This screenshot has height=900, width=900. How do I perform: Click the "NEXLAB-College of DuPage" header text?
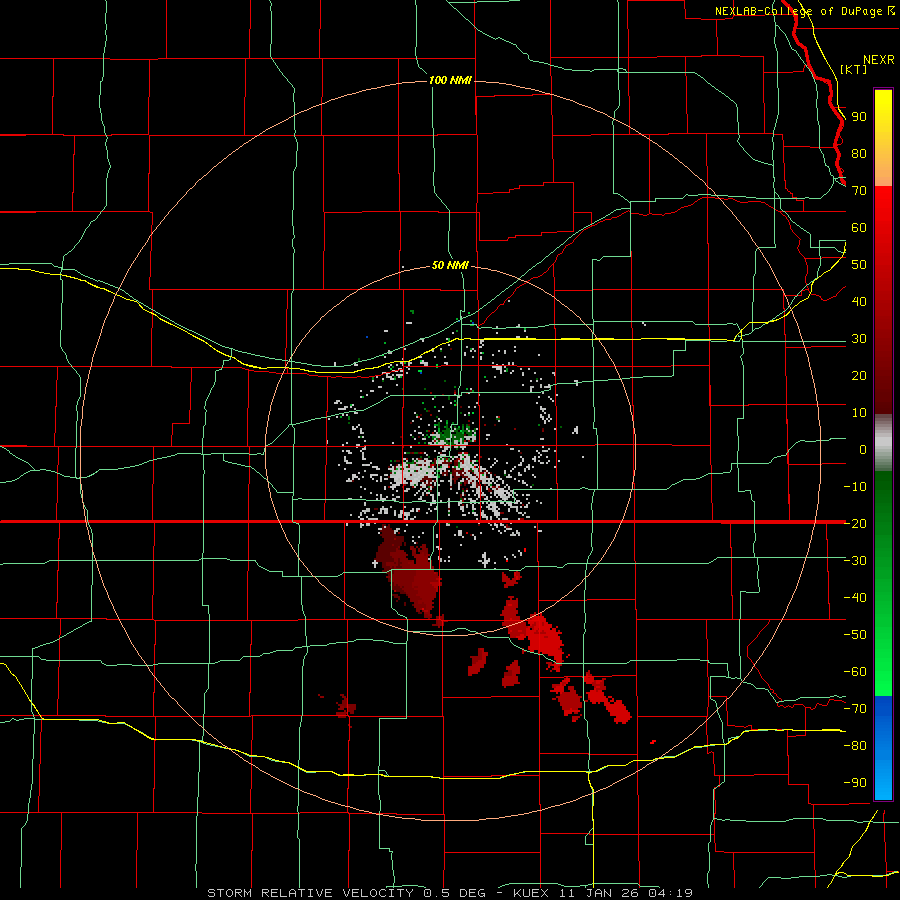(x=800, y=11)
